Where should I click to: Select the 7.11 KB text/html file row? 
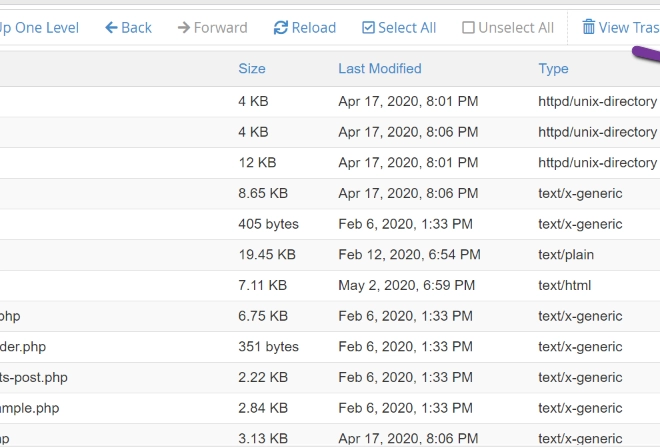pos(330,285)
